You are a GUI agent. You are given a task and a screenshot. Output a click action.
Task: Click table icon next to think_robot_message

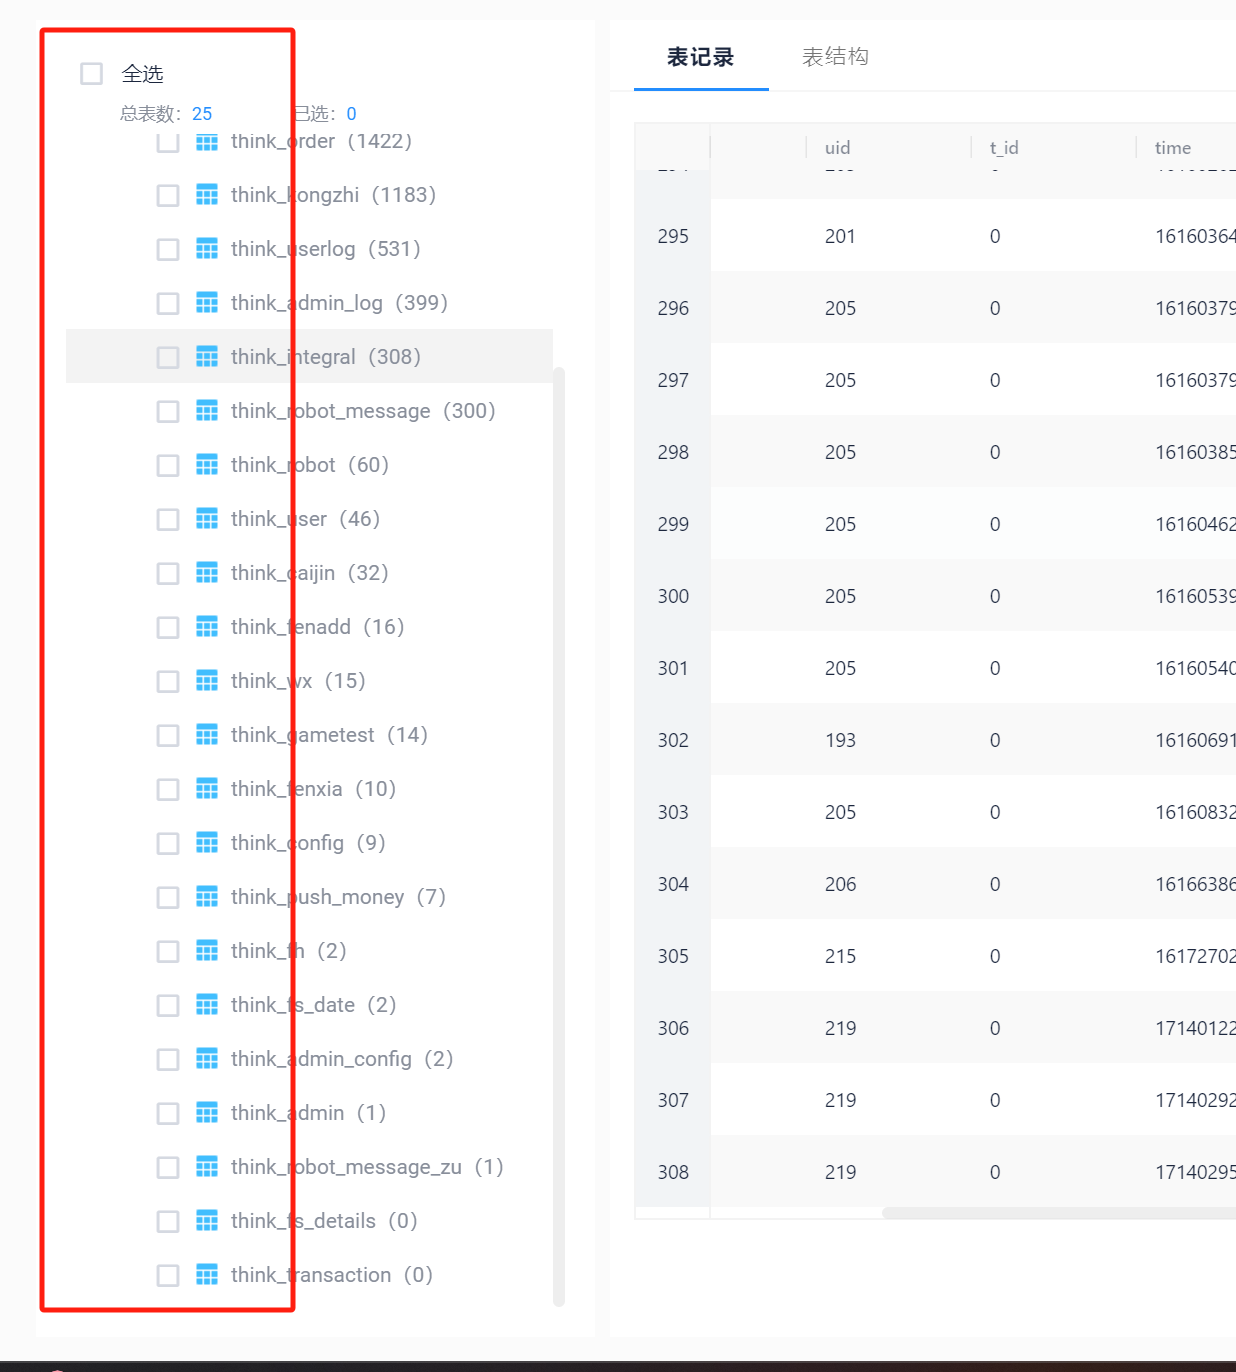click(207, 411)
